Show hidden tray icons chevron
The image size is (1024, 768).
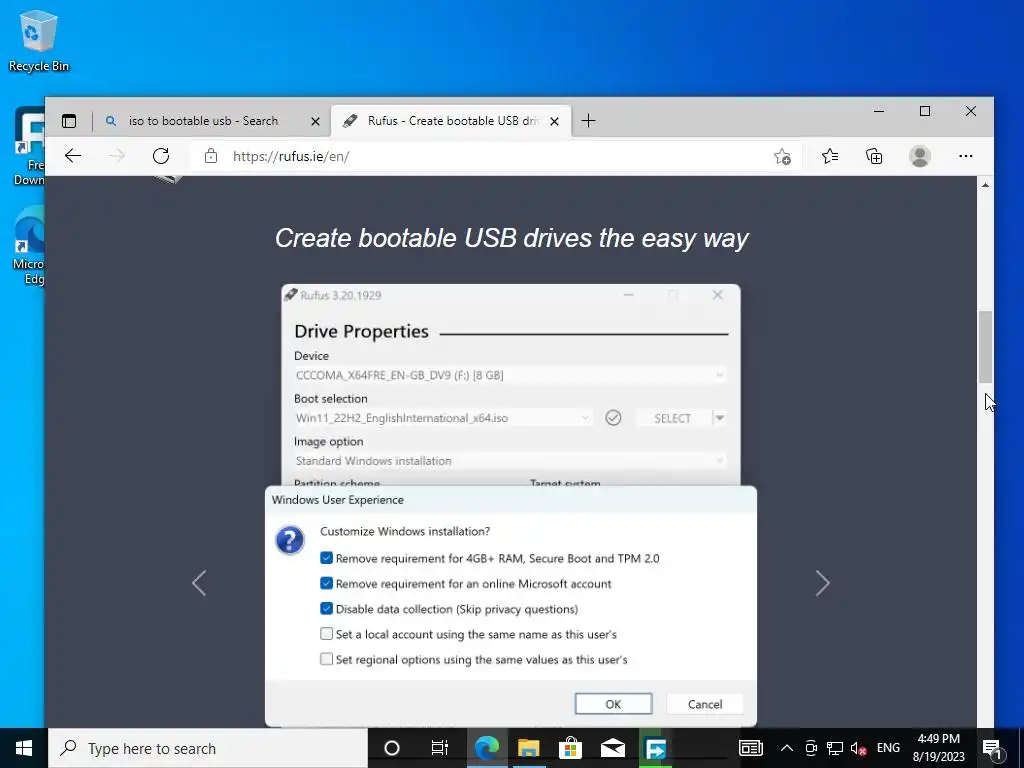[x=787, y=748]
